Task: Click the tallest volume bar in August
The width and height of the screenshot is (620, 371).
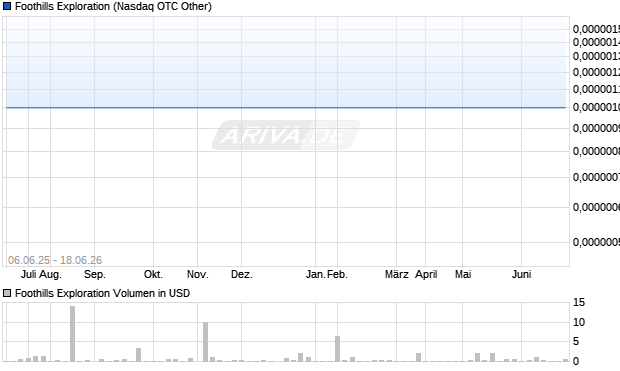Action: (x=72, y=333)
